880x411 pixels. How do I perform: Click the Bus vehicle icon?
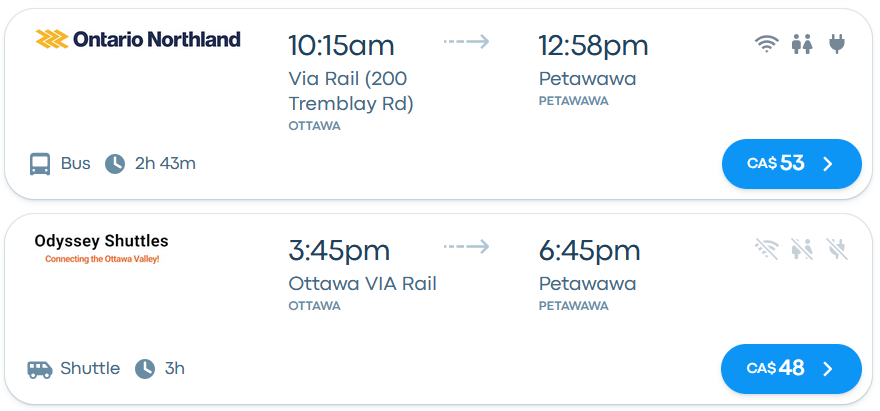click(x=40, y=164)
